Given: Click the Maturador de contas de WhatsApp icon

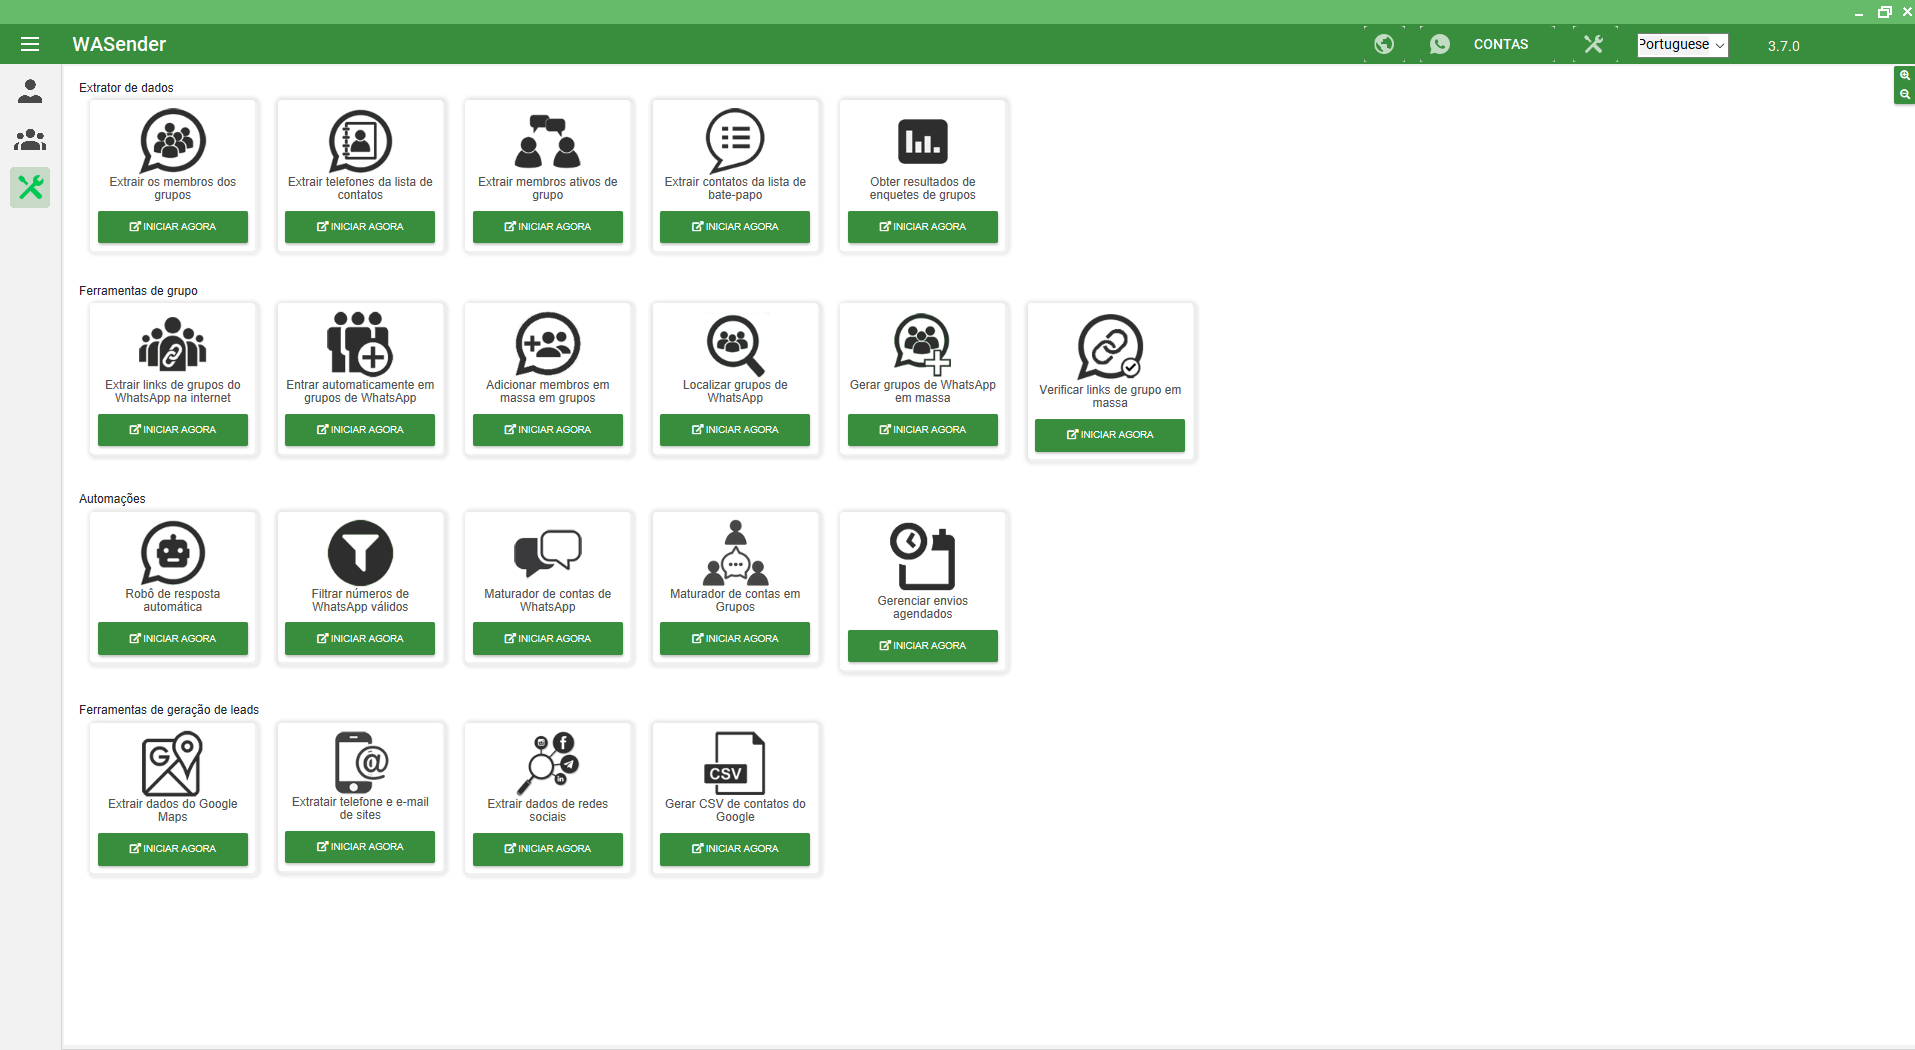Looking at the screenshot, I should (x=547, y=552).
